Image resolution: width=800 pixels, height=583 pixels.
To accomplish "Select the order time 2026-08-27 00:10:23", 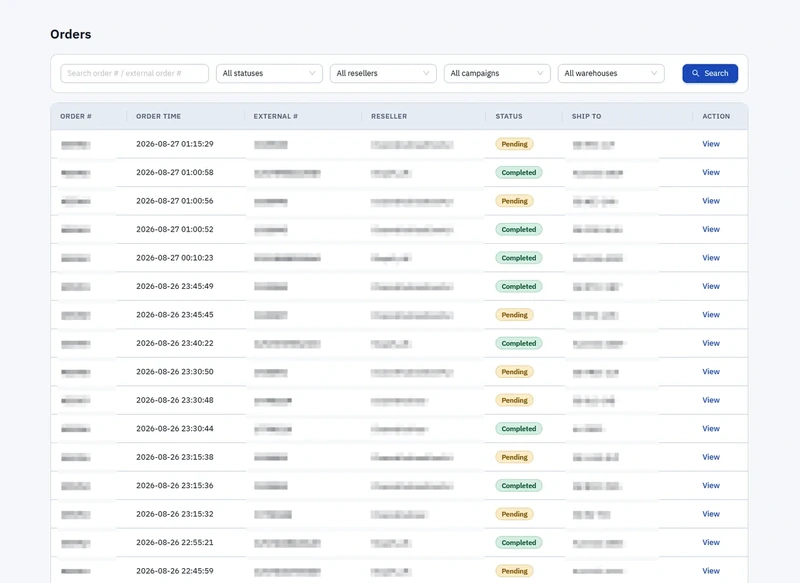I will [174, 258].
